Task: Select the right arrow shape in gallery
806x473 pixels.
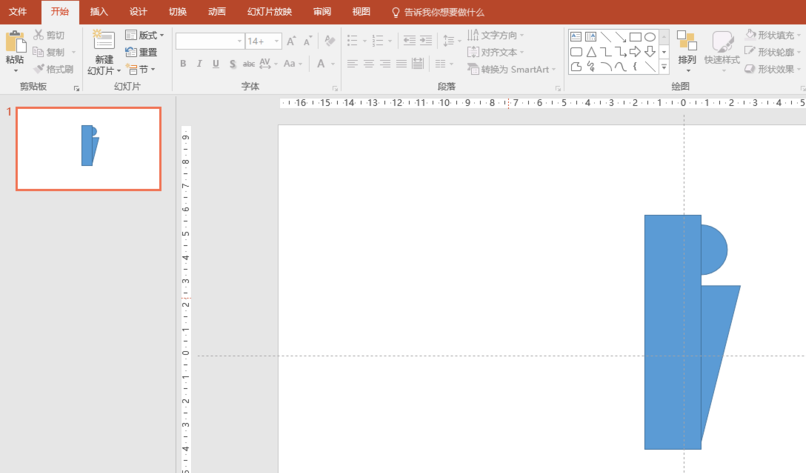Action: pyautogui.click(x=635, y=52)
